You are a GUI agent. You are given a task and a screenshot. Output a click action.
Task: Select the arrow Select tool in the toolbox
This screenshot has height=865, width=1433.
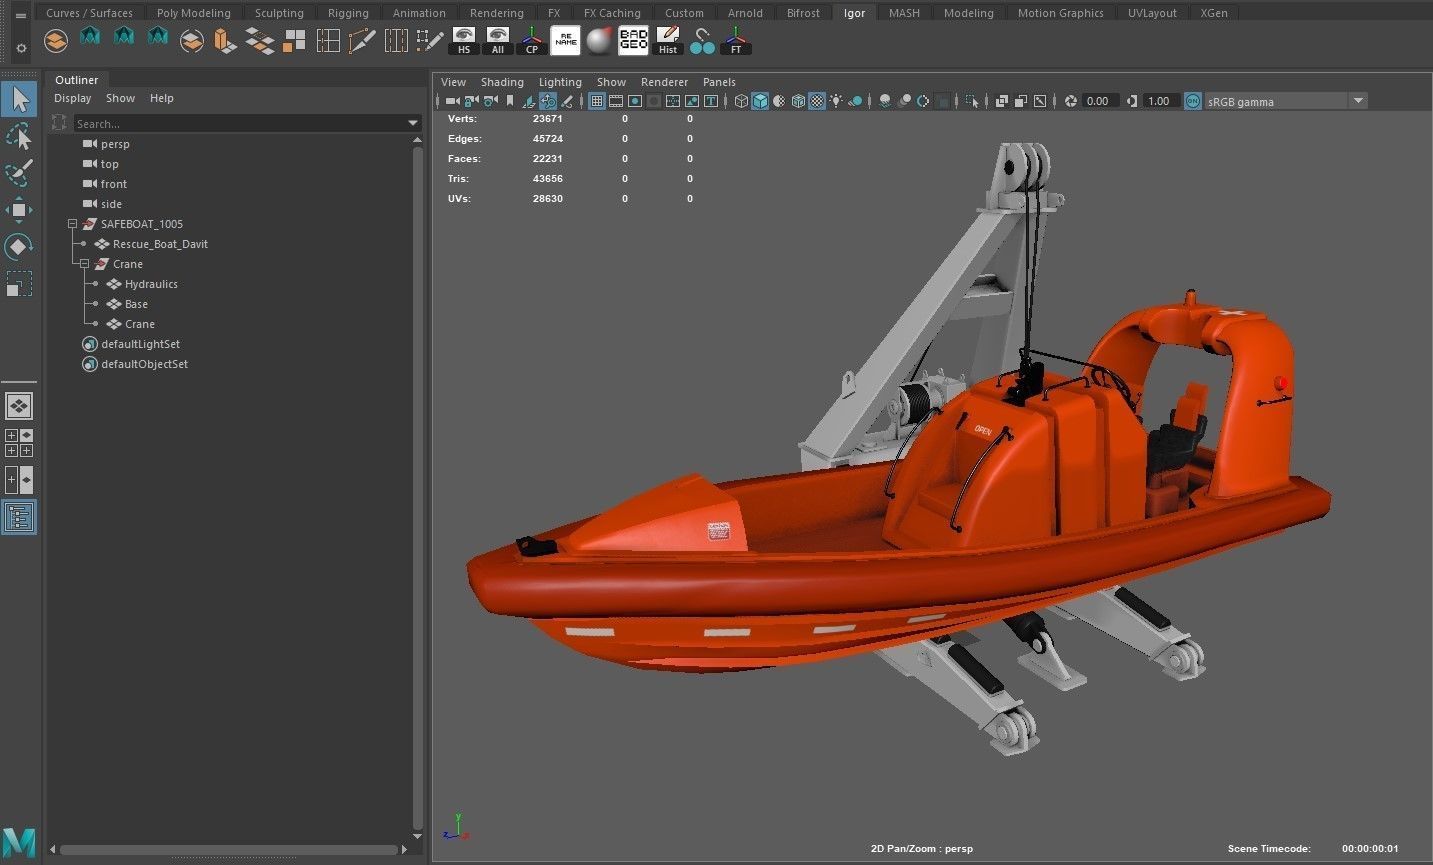click(x=19, y=99)
